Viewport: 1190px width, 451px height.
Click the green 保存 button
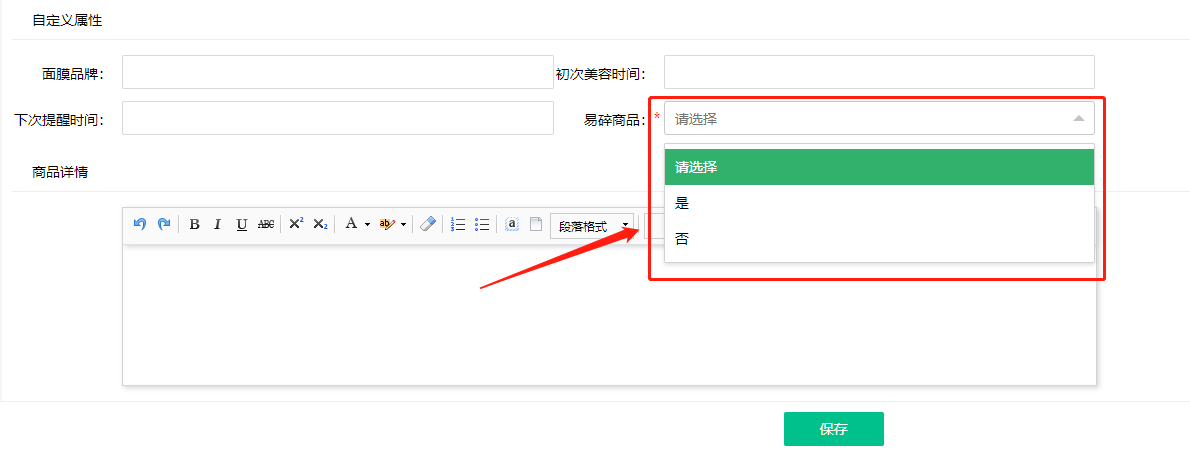[x=833, y=429]
